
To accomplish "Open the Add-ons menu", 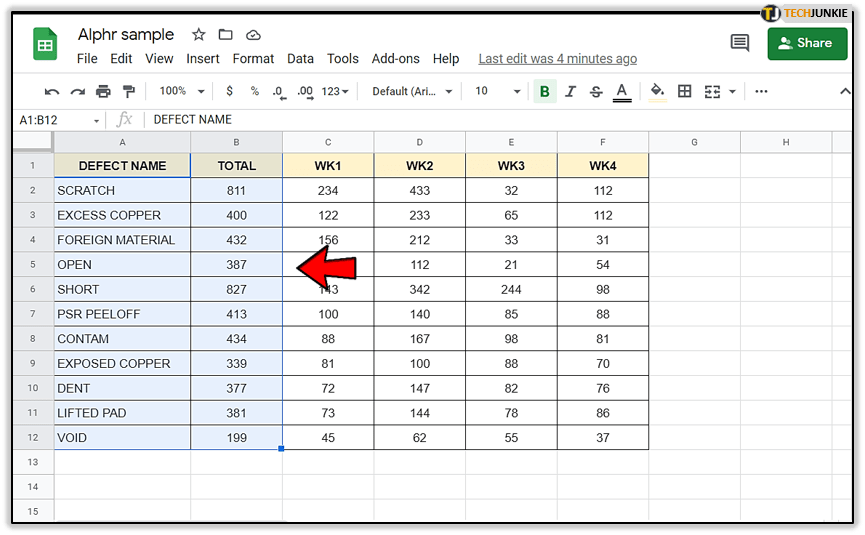I will tap(395, 59).
